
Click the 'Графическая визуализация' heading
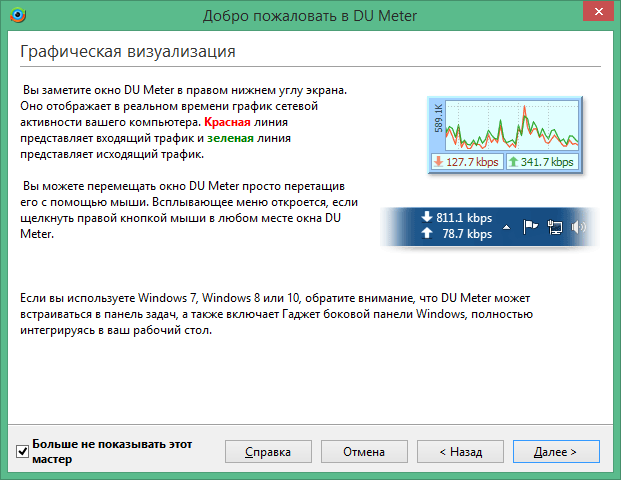pyautogui.click(x=128, y=51)
